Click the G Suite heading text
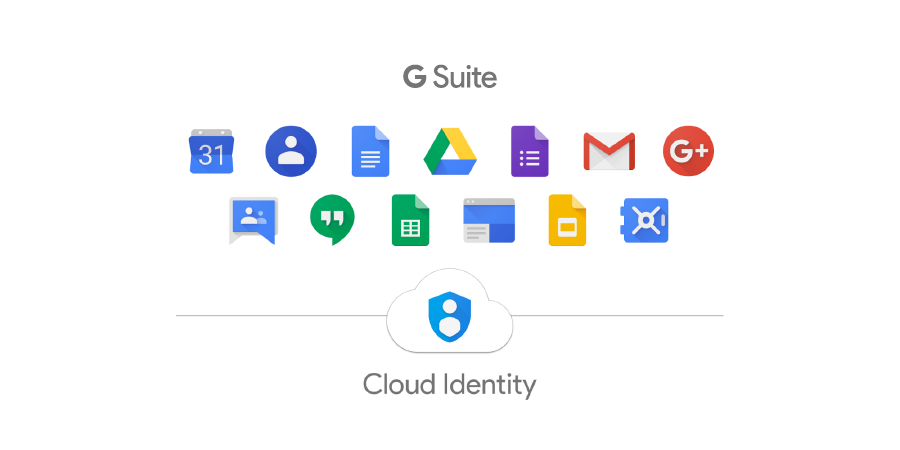900x450 pixels. pos(450,77)
